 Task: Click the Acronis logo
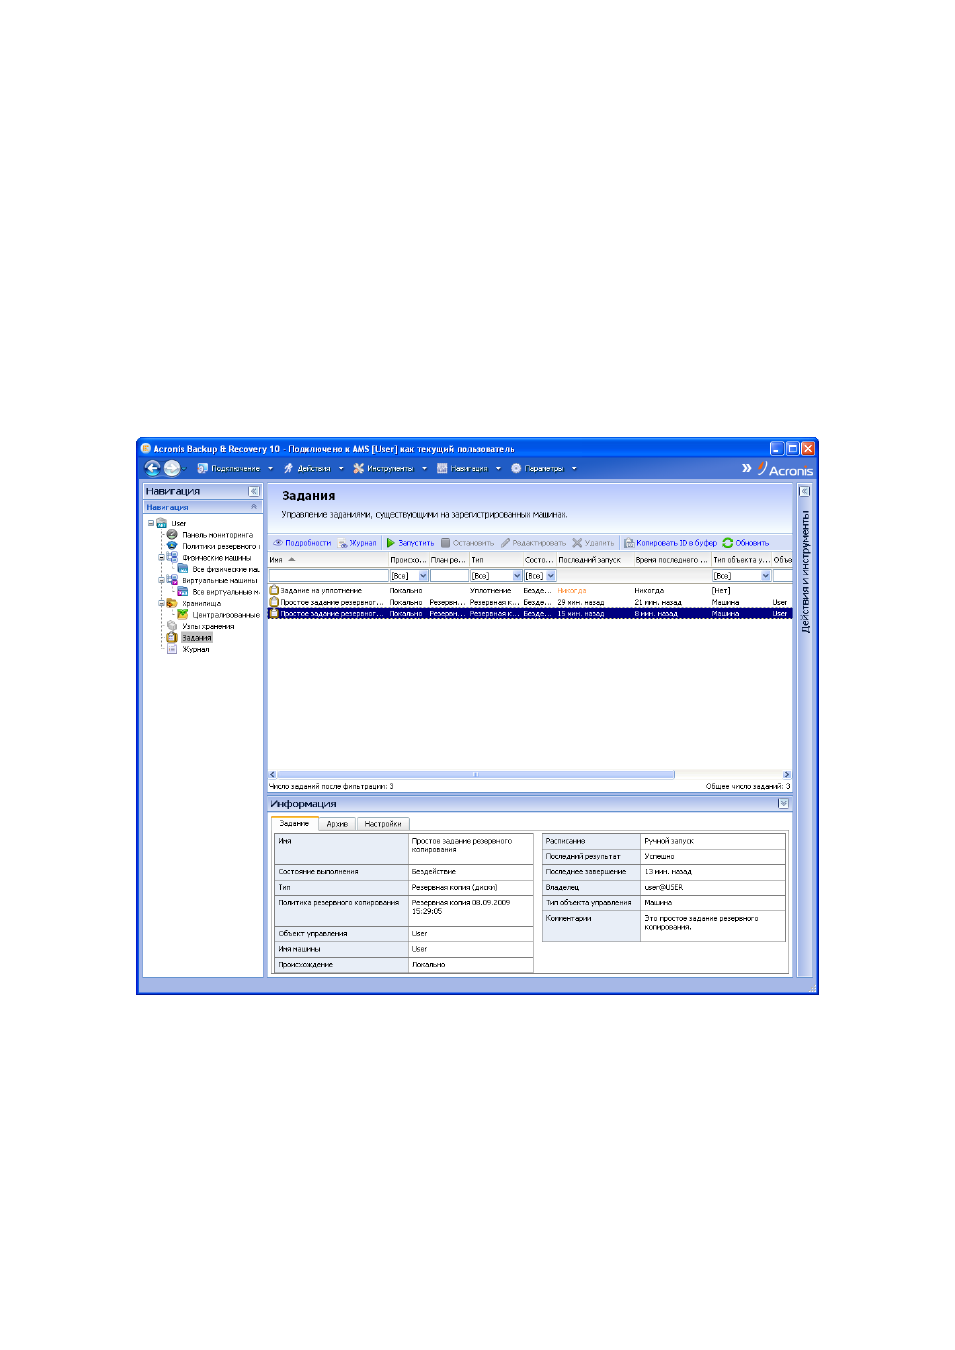[x=785, y=469]
